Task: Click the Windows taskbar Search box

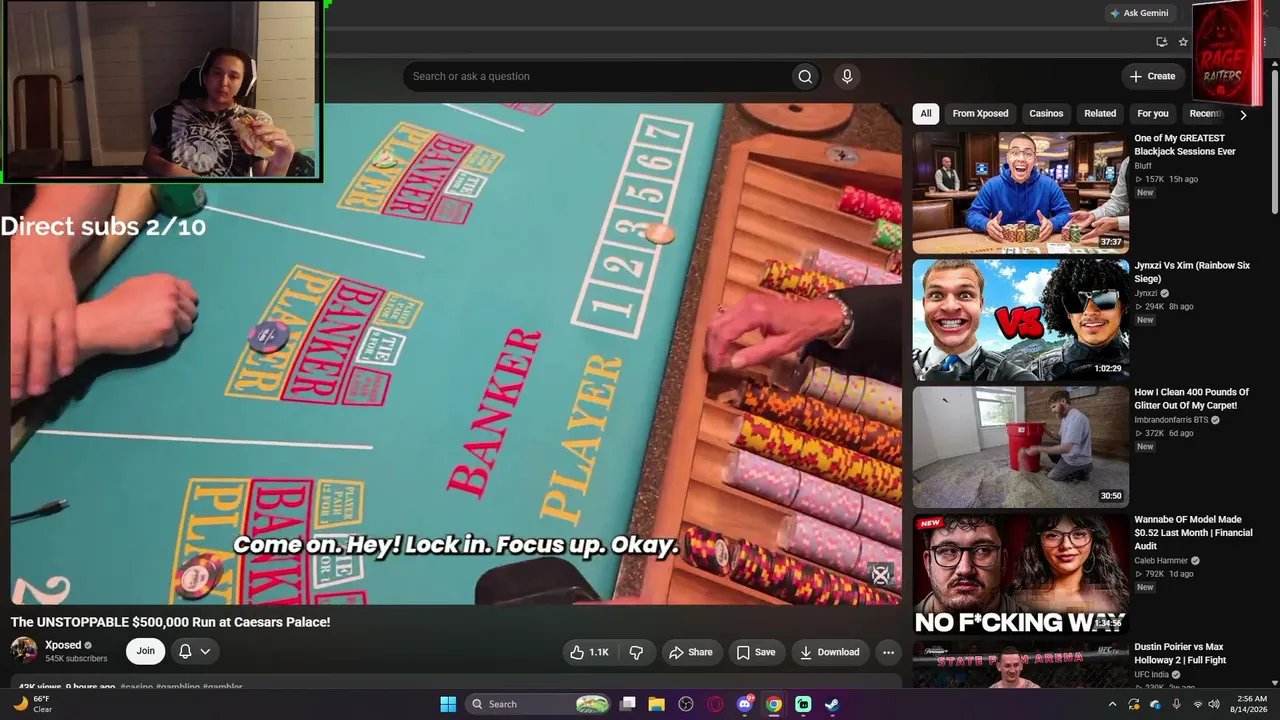Action: click(x=539, y=704)
